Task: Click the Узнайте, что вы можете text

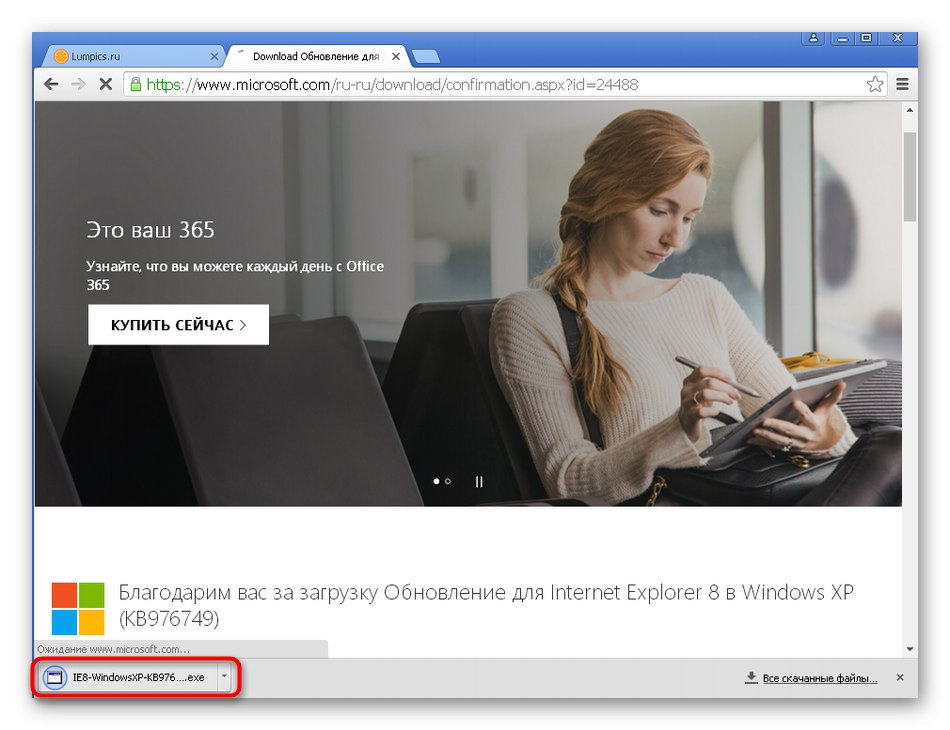Action: [235, 275]
